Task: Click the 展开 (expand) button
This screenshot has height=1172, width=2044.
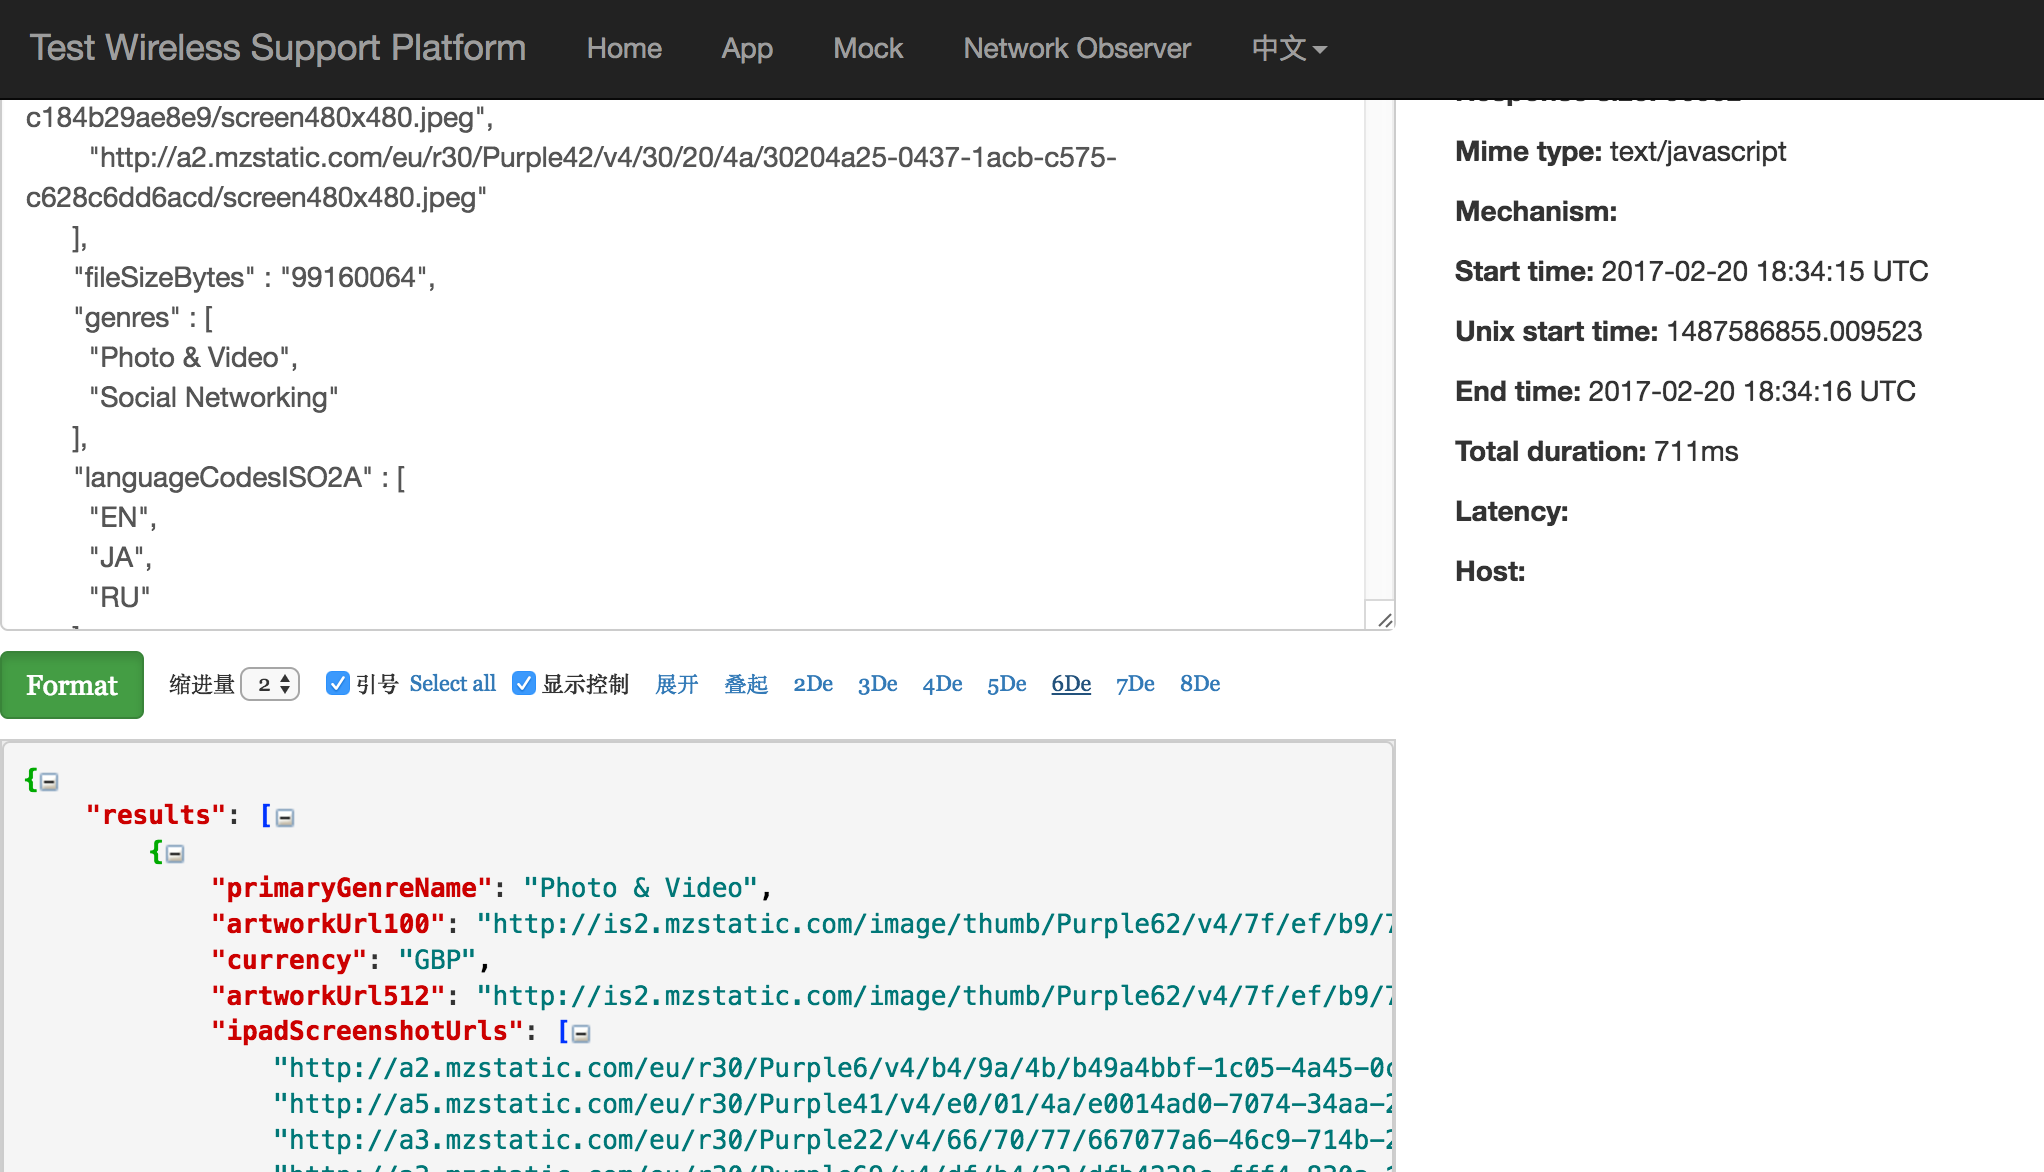Action: tap(677, 684)
